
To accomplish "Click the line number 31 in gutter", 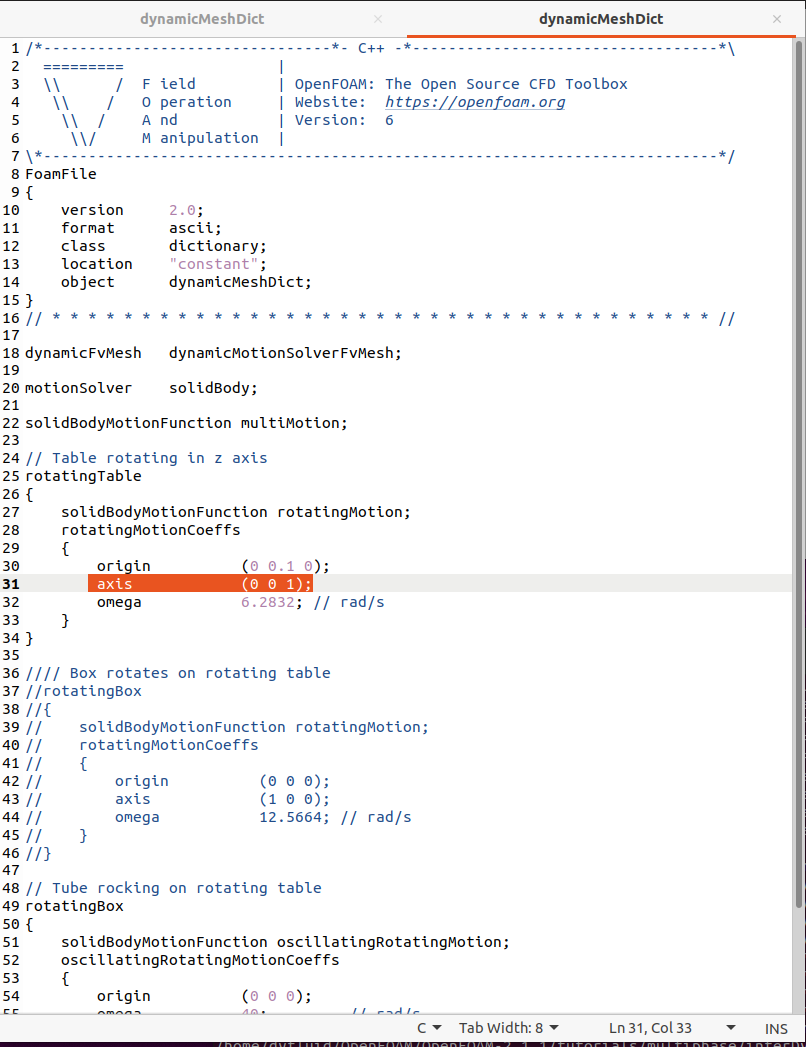I will click(11, 584).
